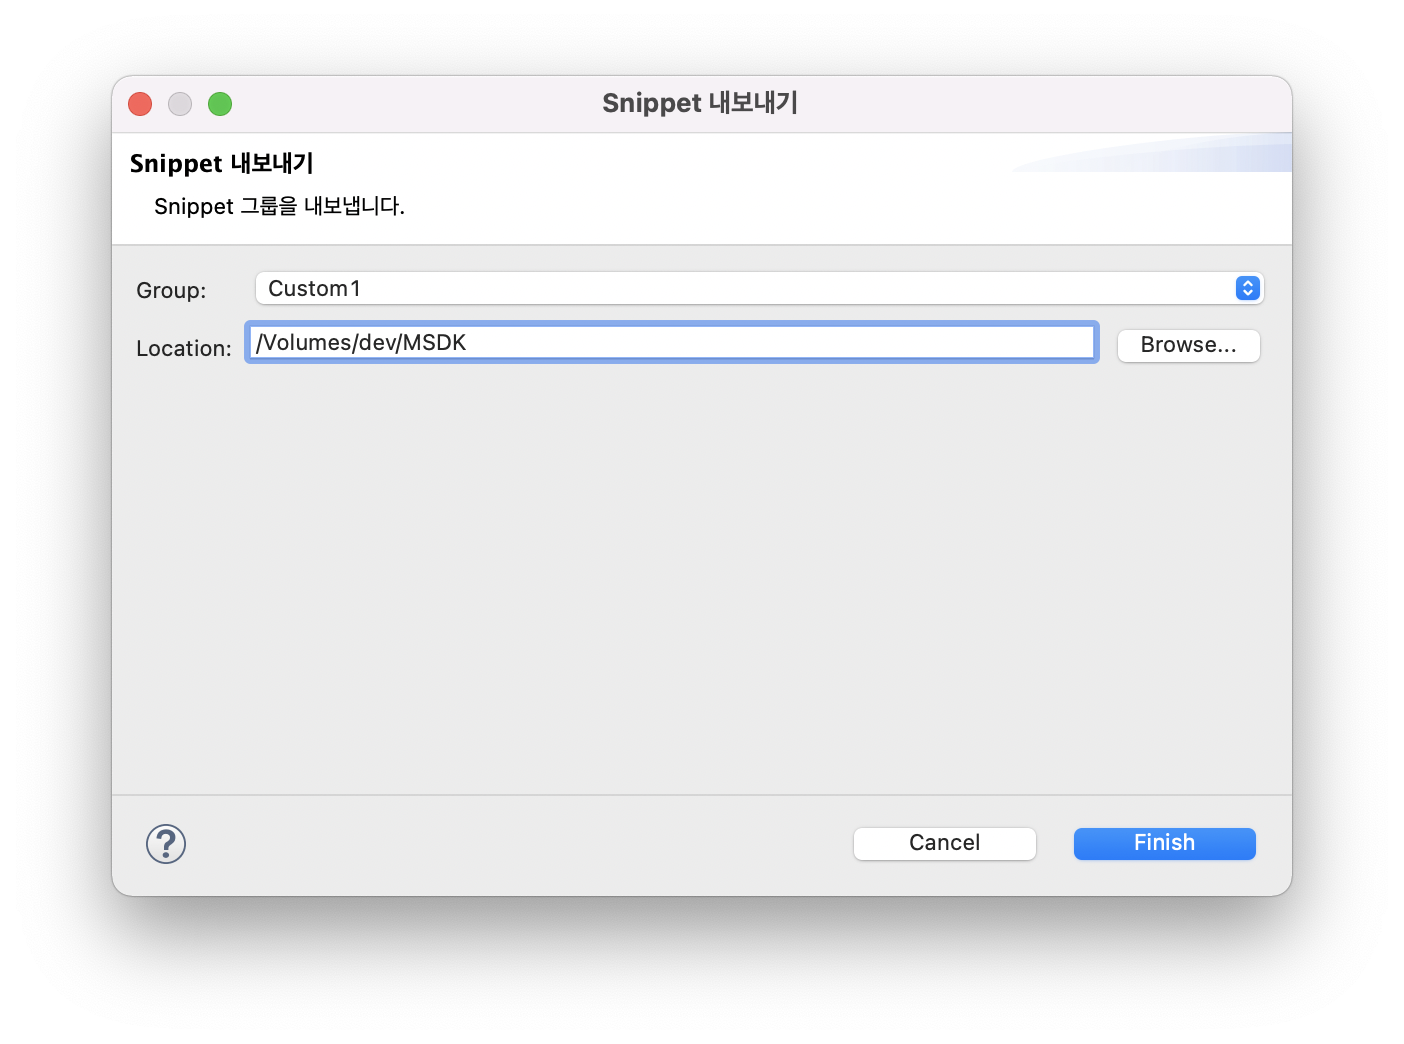Open help for the Snippet export dialog
Viewport: 1404px width, 1044px height.
[x=166, y=843]
